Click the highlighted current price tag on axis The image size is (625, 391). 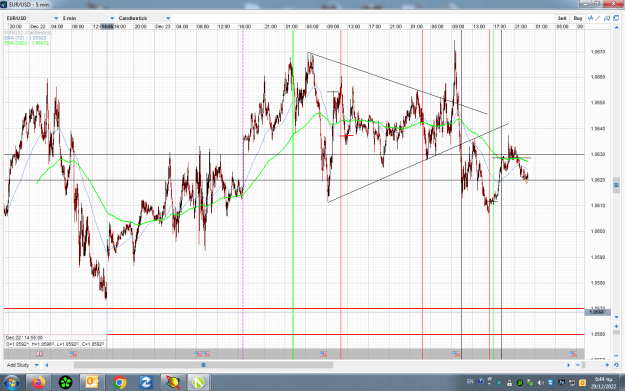[x=597, y=312]
